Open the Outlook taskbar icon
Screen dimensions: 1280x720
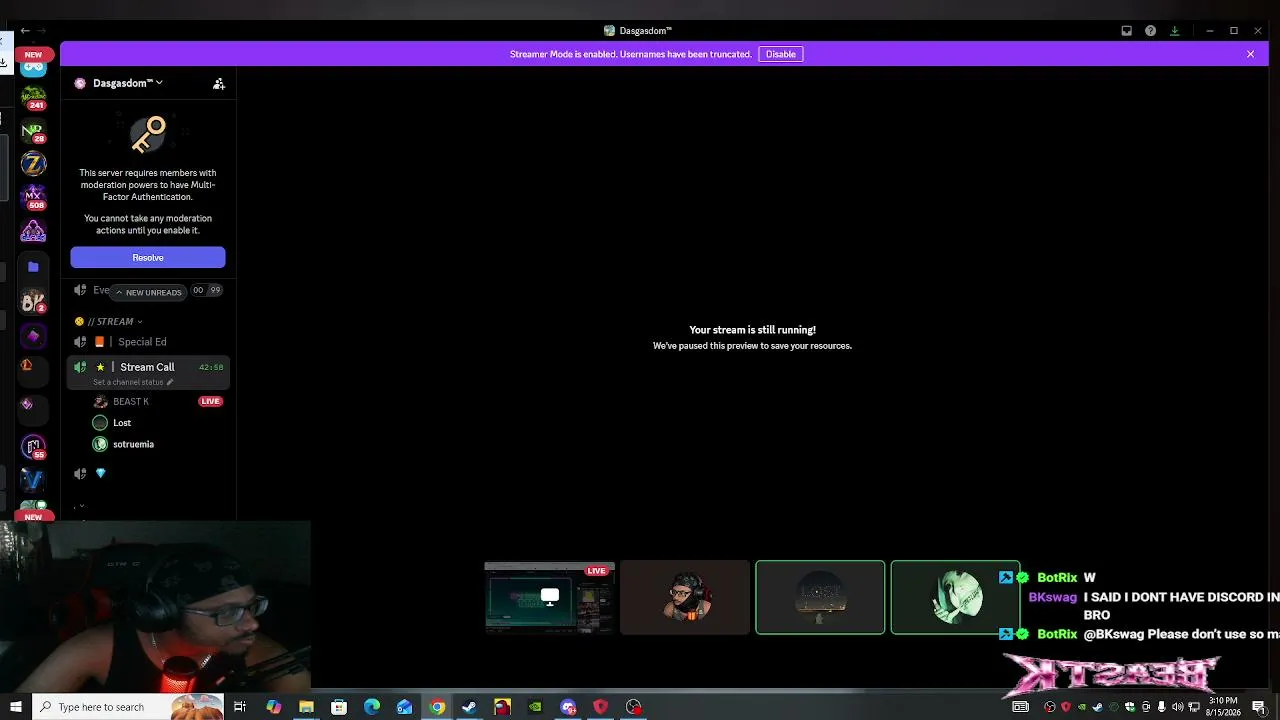(x=404, y=707)
